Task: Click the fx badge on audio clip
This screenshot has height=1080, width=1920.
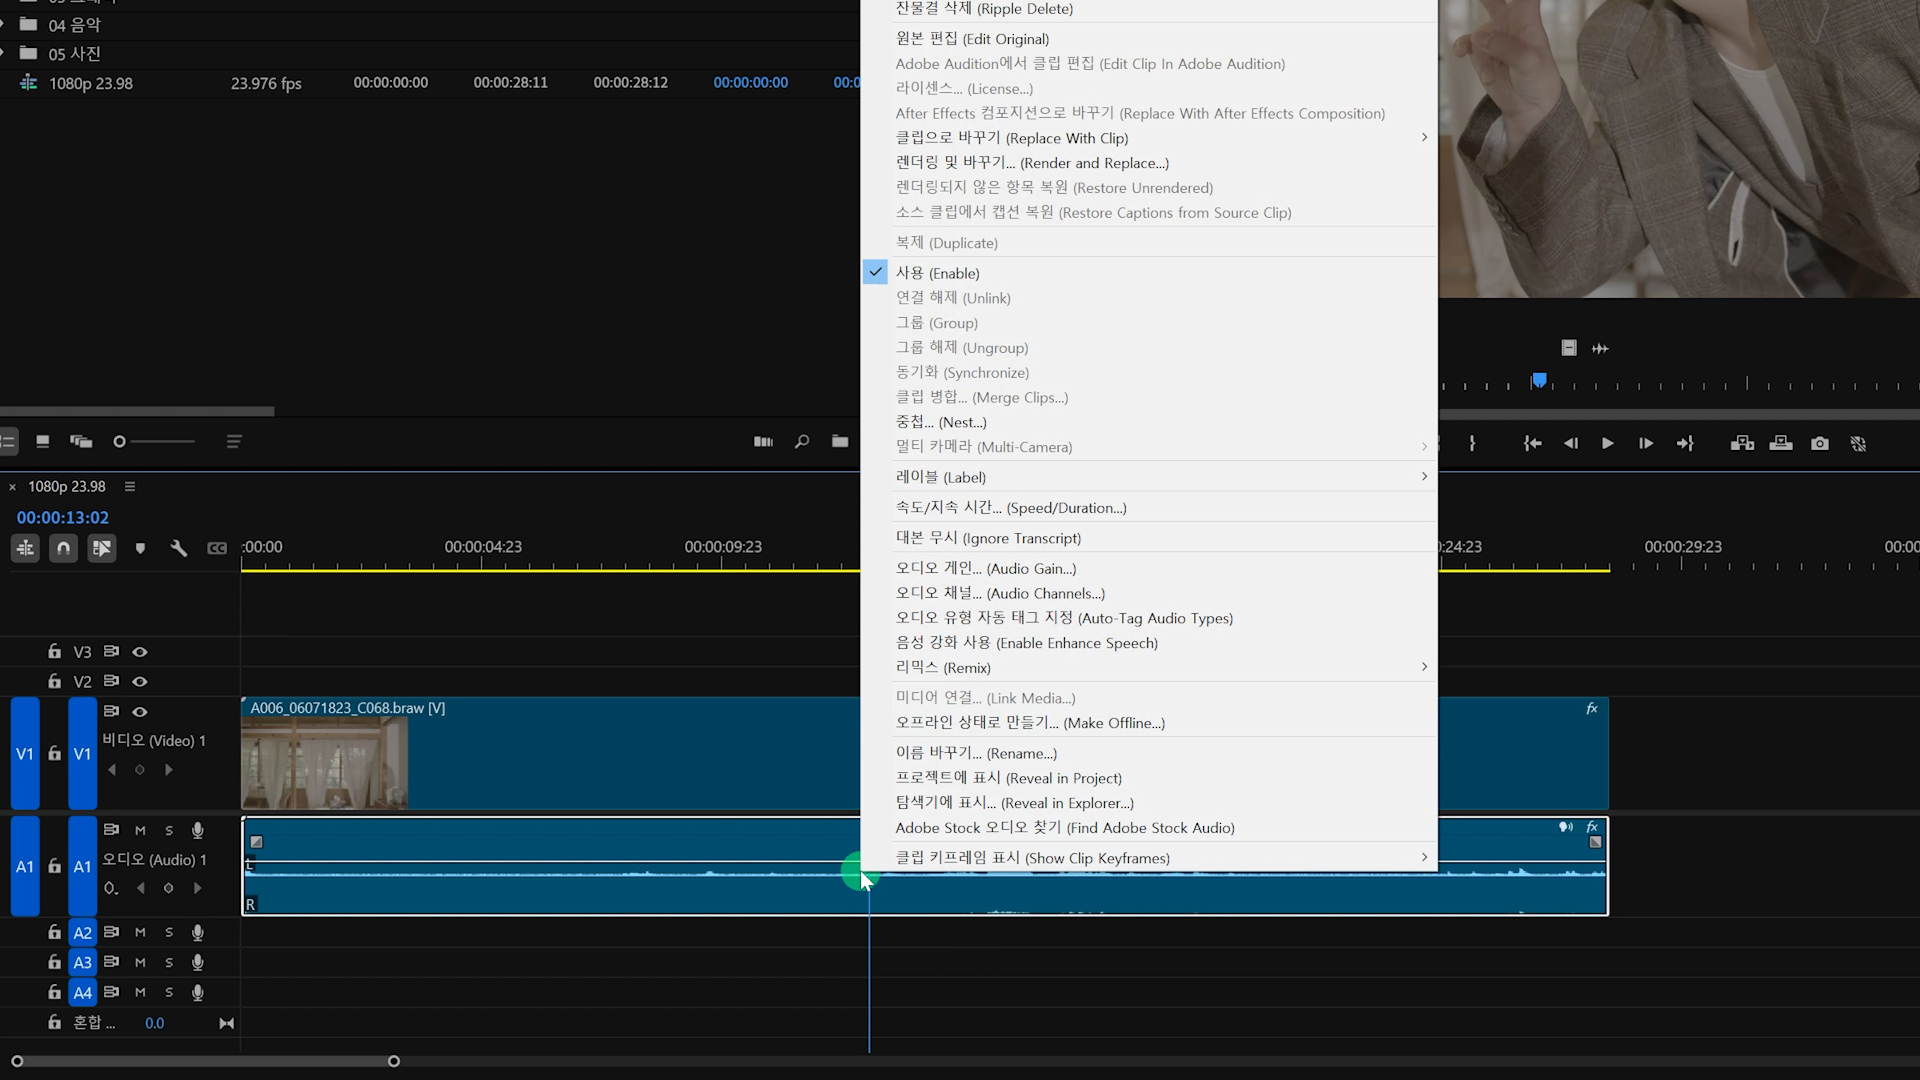Action: (1592, 827)
